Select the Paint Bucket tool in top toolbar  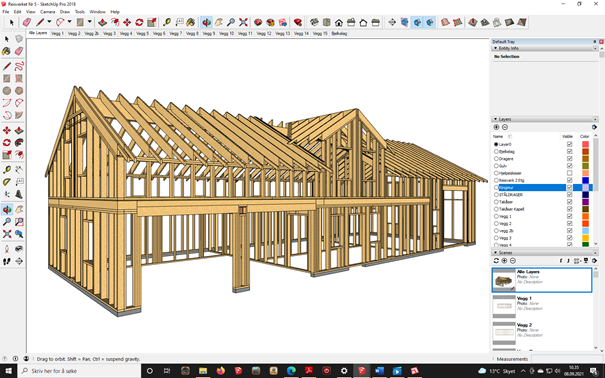pos(191,22)
